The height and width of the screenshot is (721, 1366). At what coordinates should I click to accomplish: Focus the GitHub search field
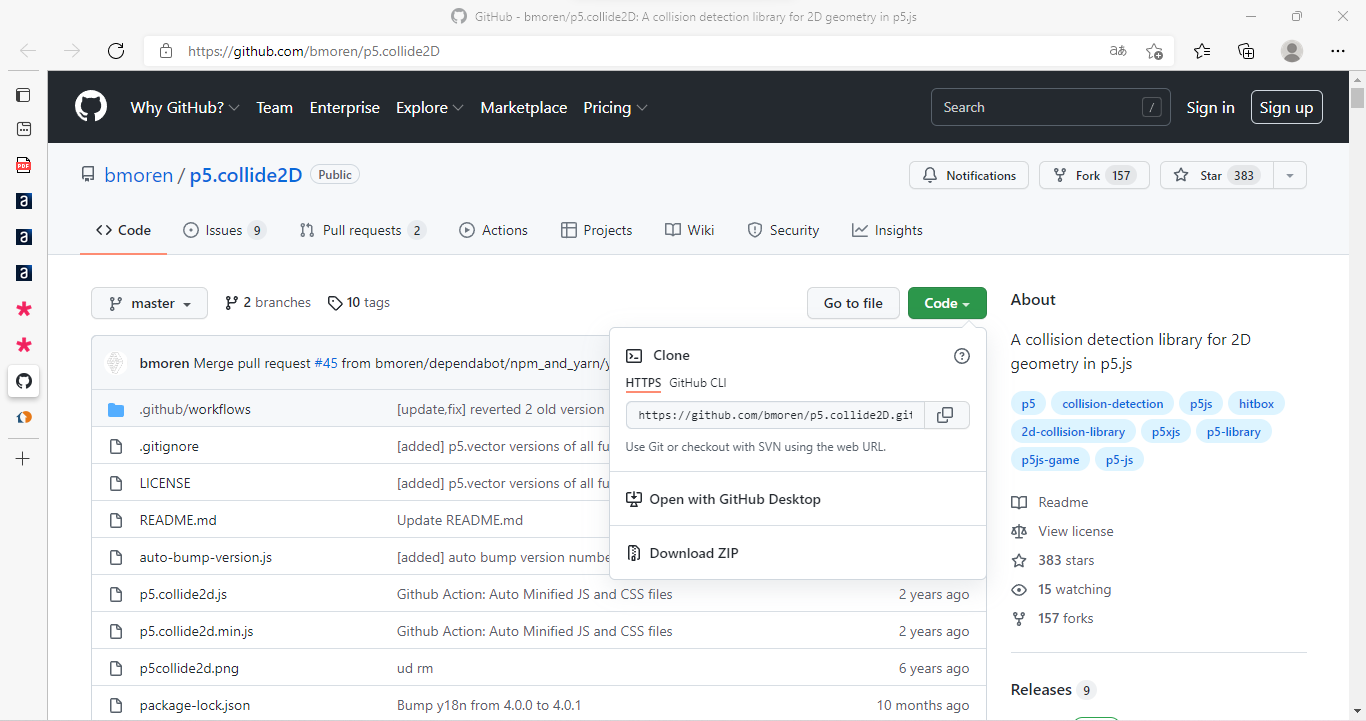[1051, 107]
